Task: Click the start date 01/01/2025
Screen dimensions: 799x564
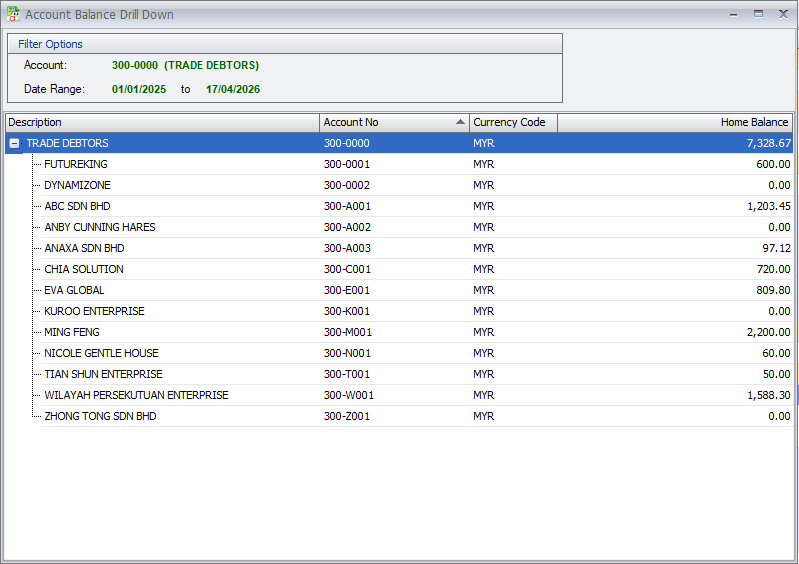Action: tap(141, 89)
